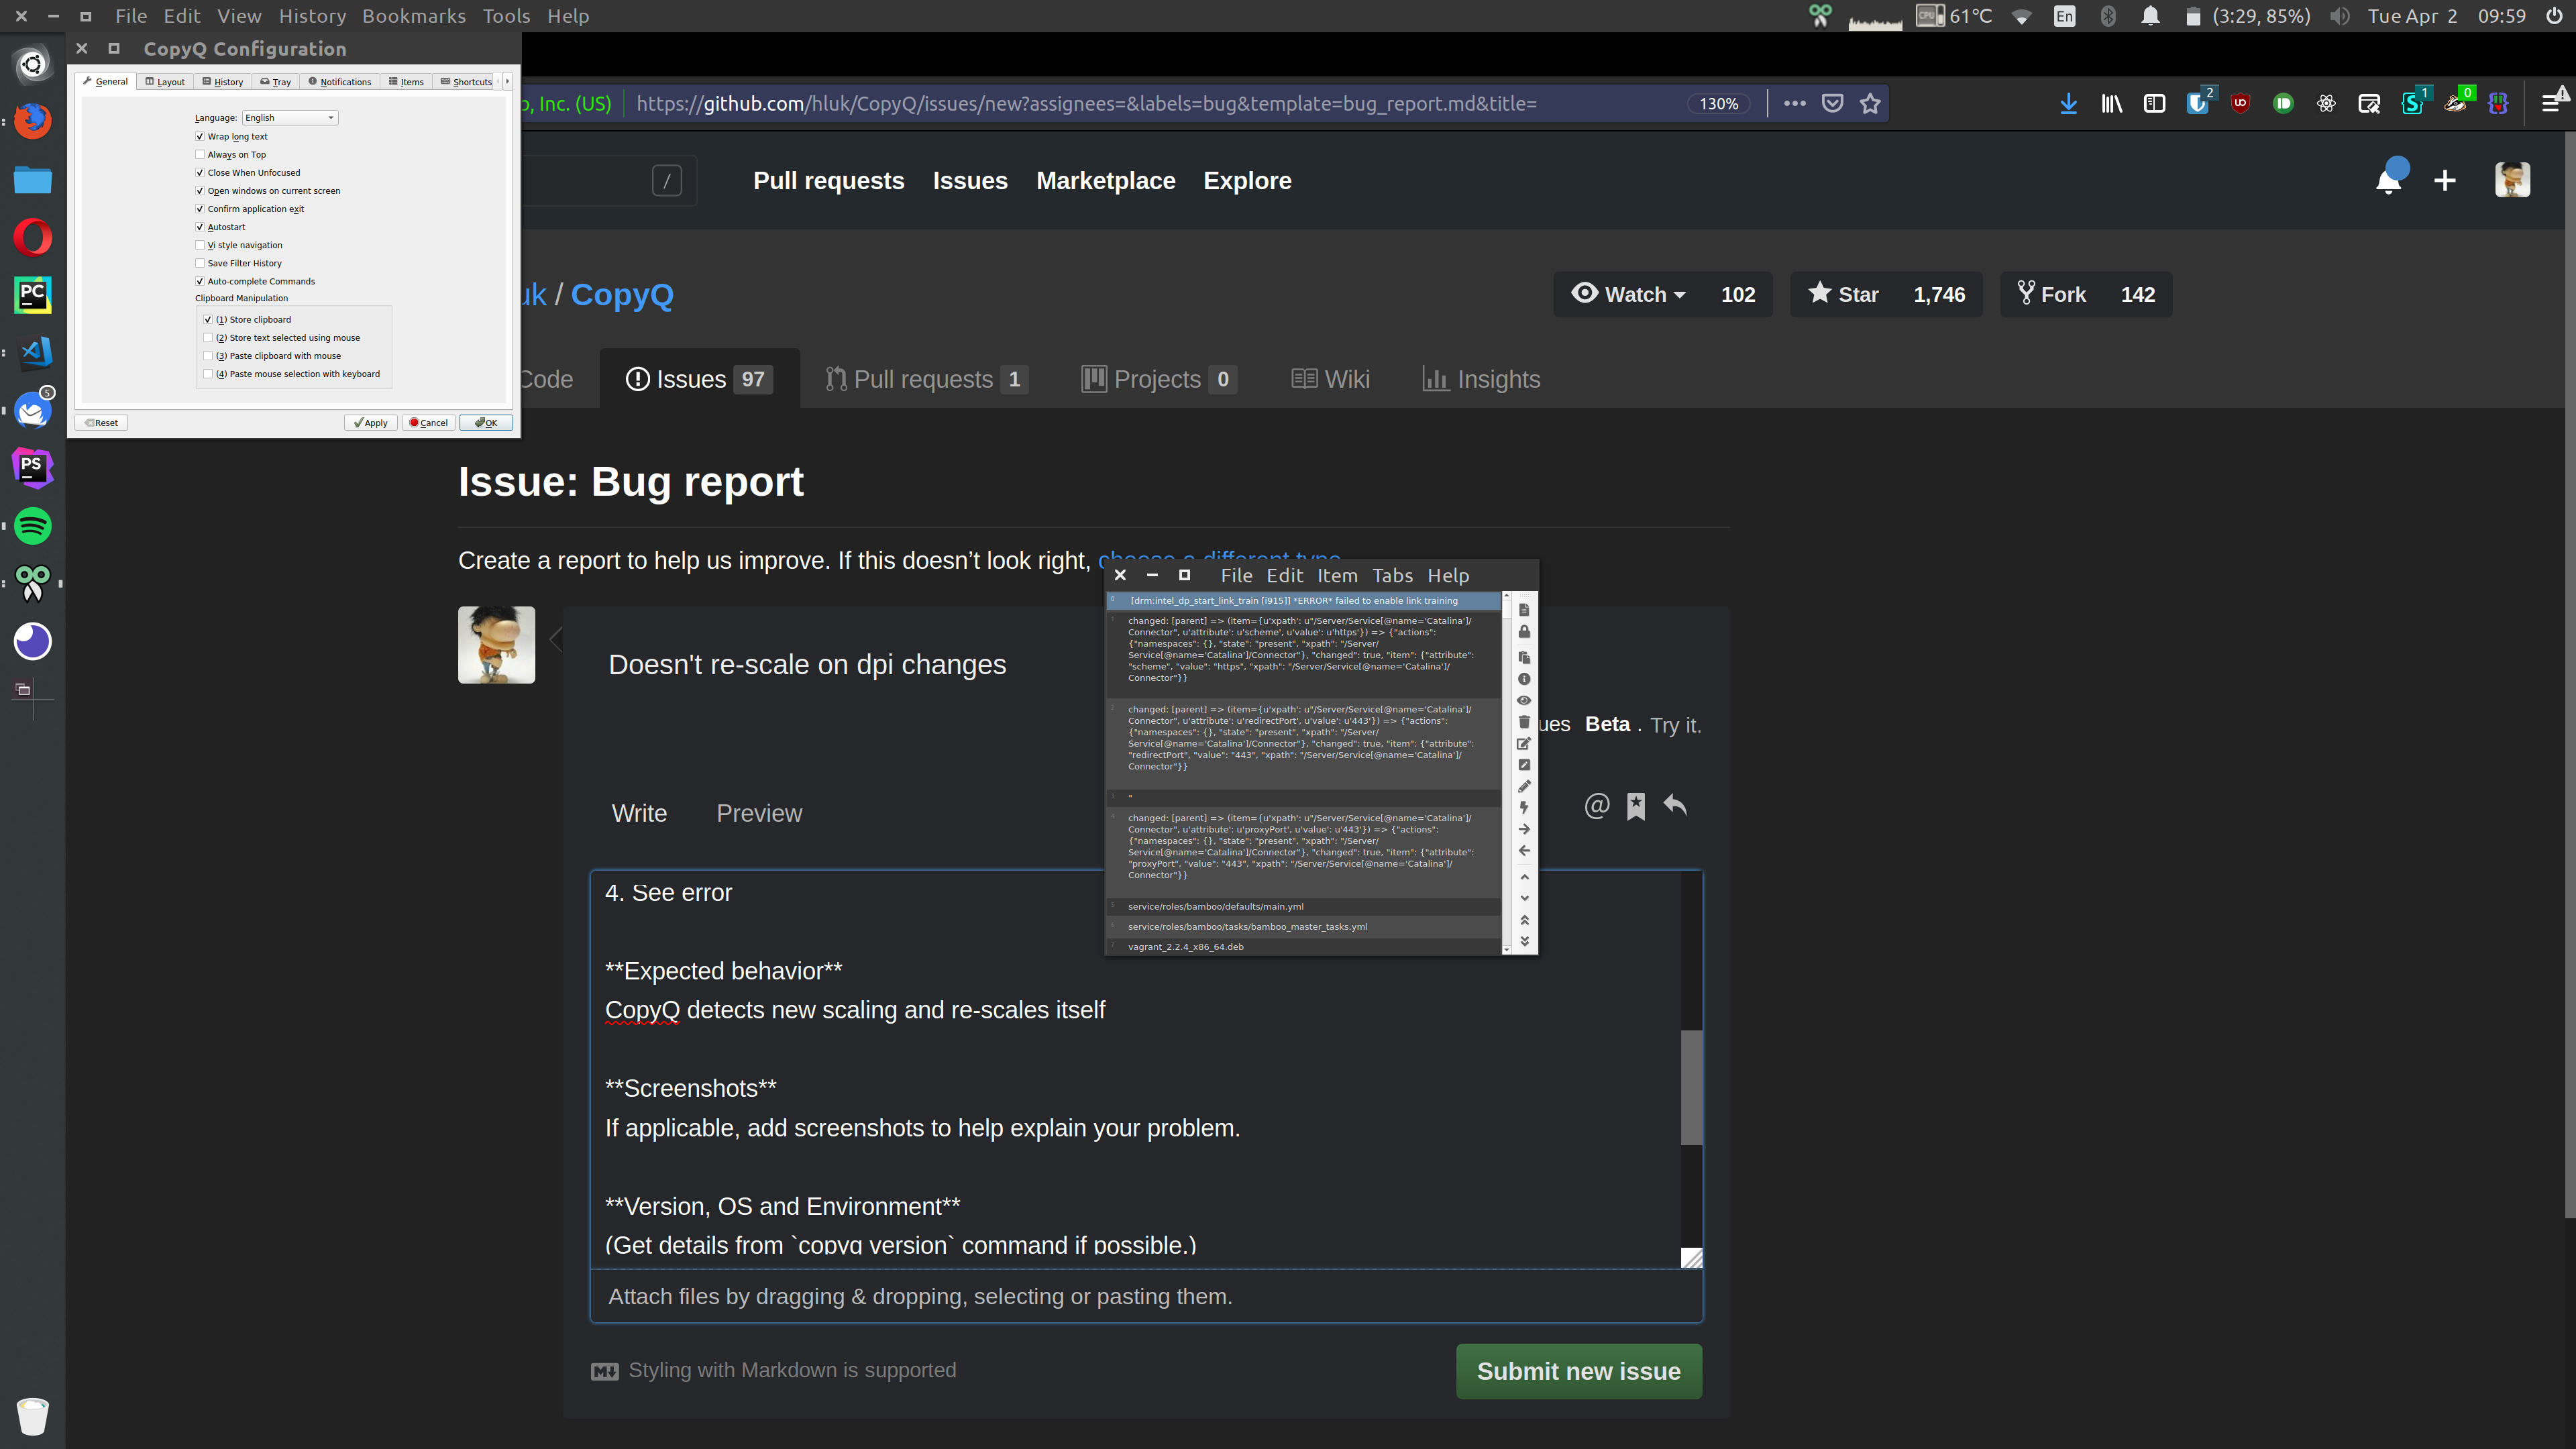Click the new item document icon in CopyQ
2576x1449 pixels.
1524,610
